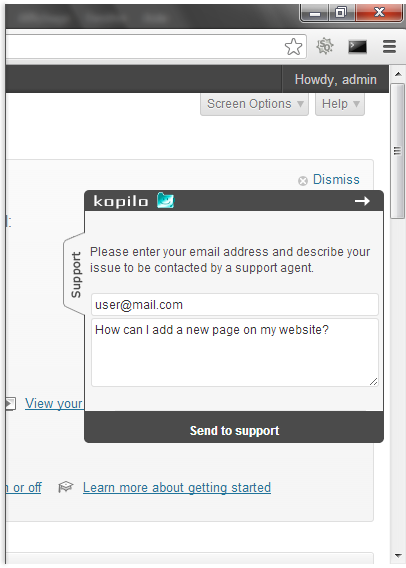Expand the Screen Options dropdown

coord(255,104)
